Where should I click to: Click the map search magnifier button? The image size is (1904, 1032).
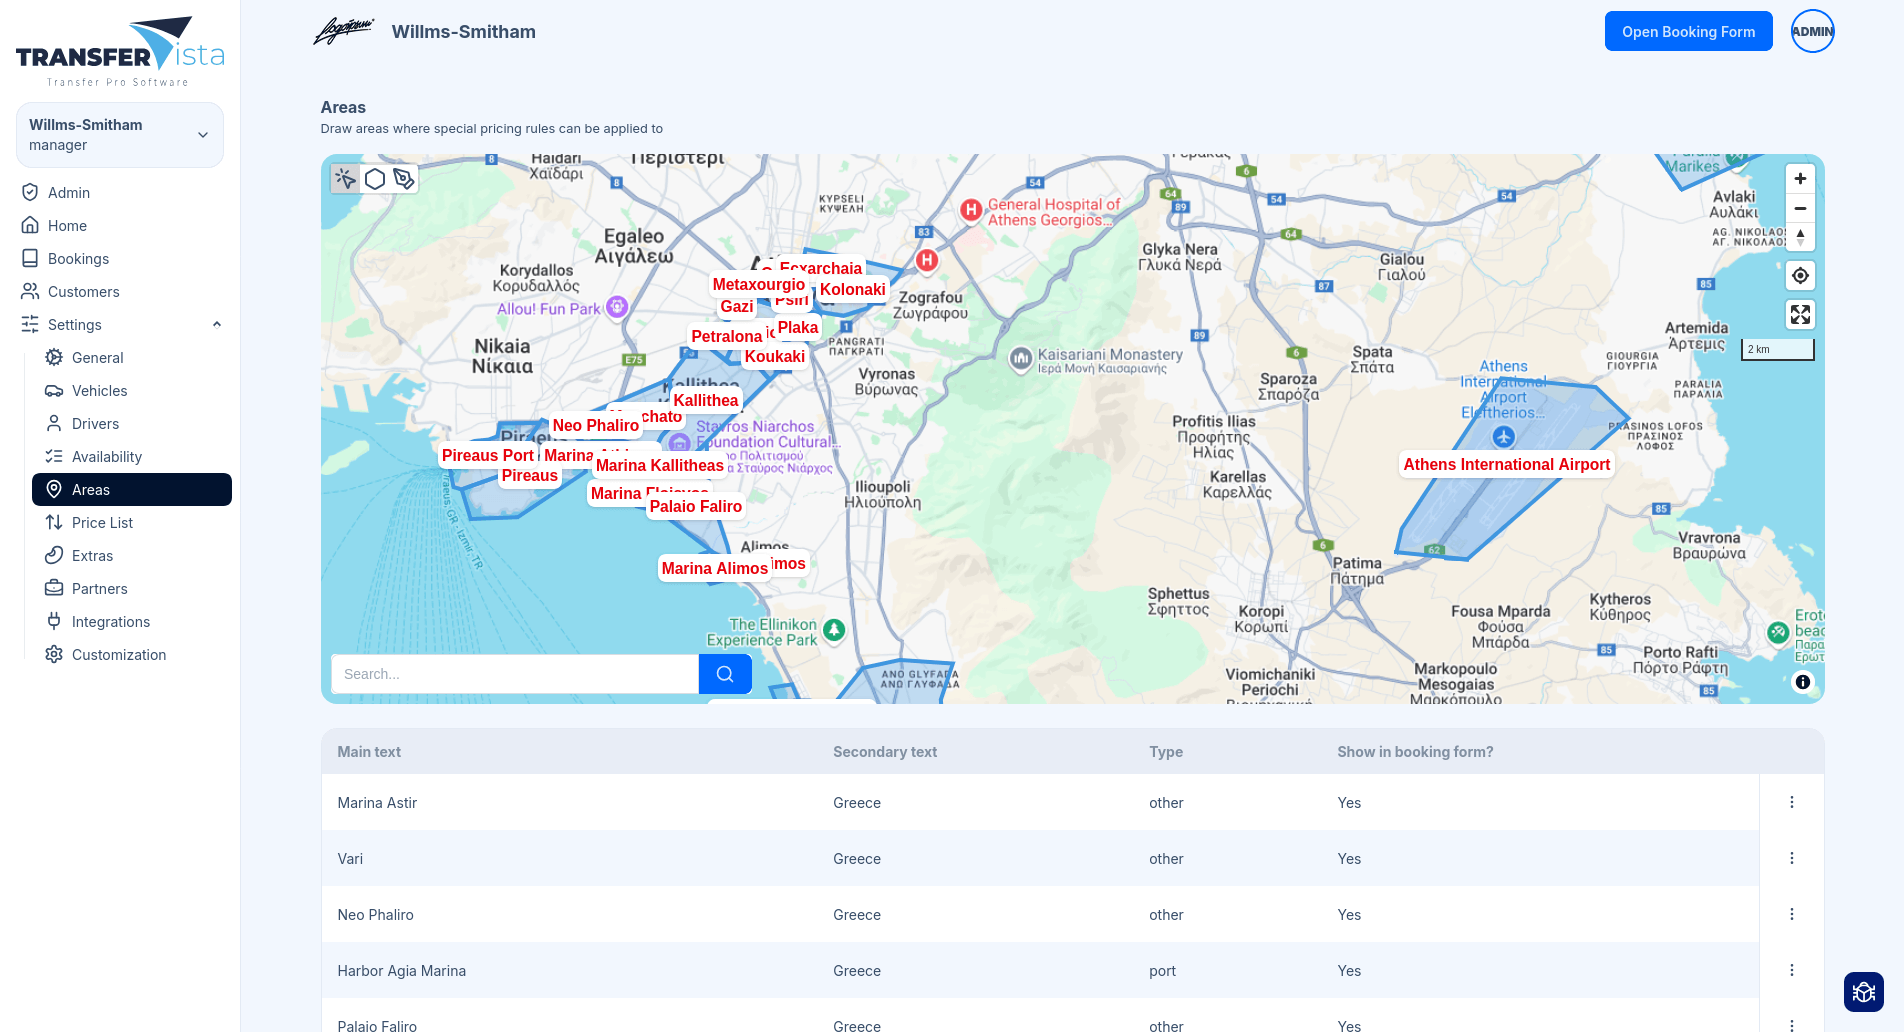(725, 674)
